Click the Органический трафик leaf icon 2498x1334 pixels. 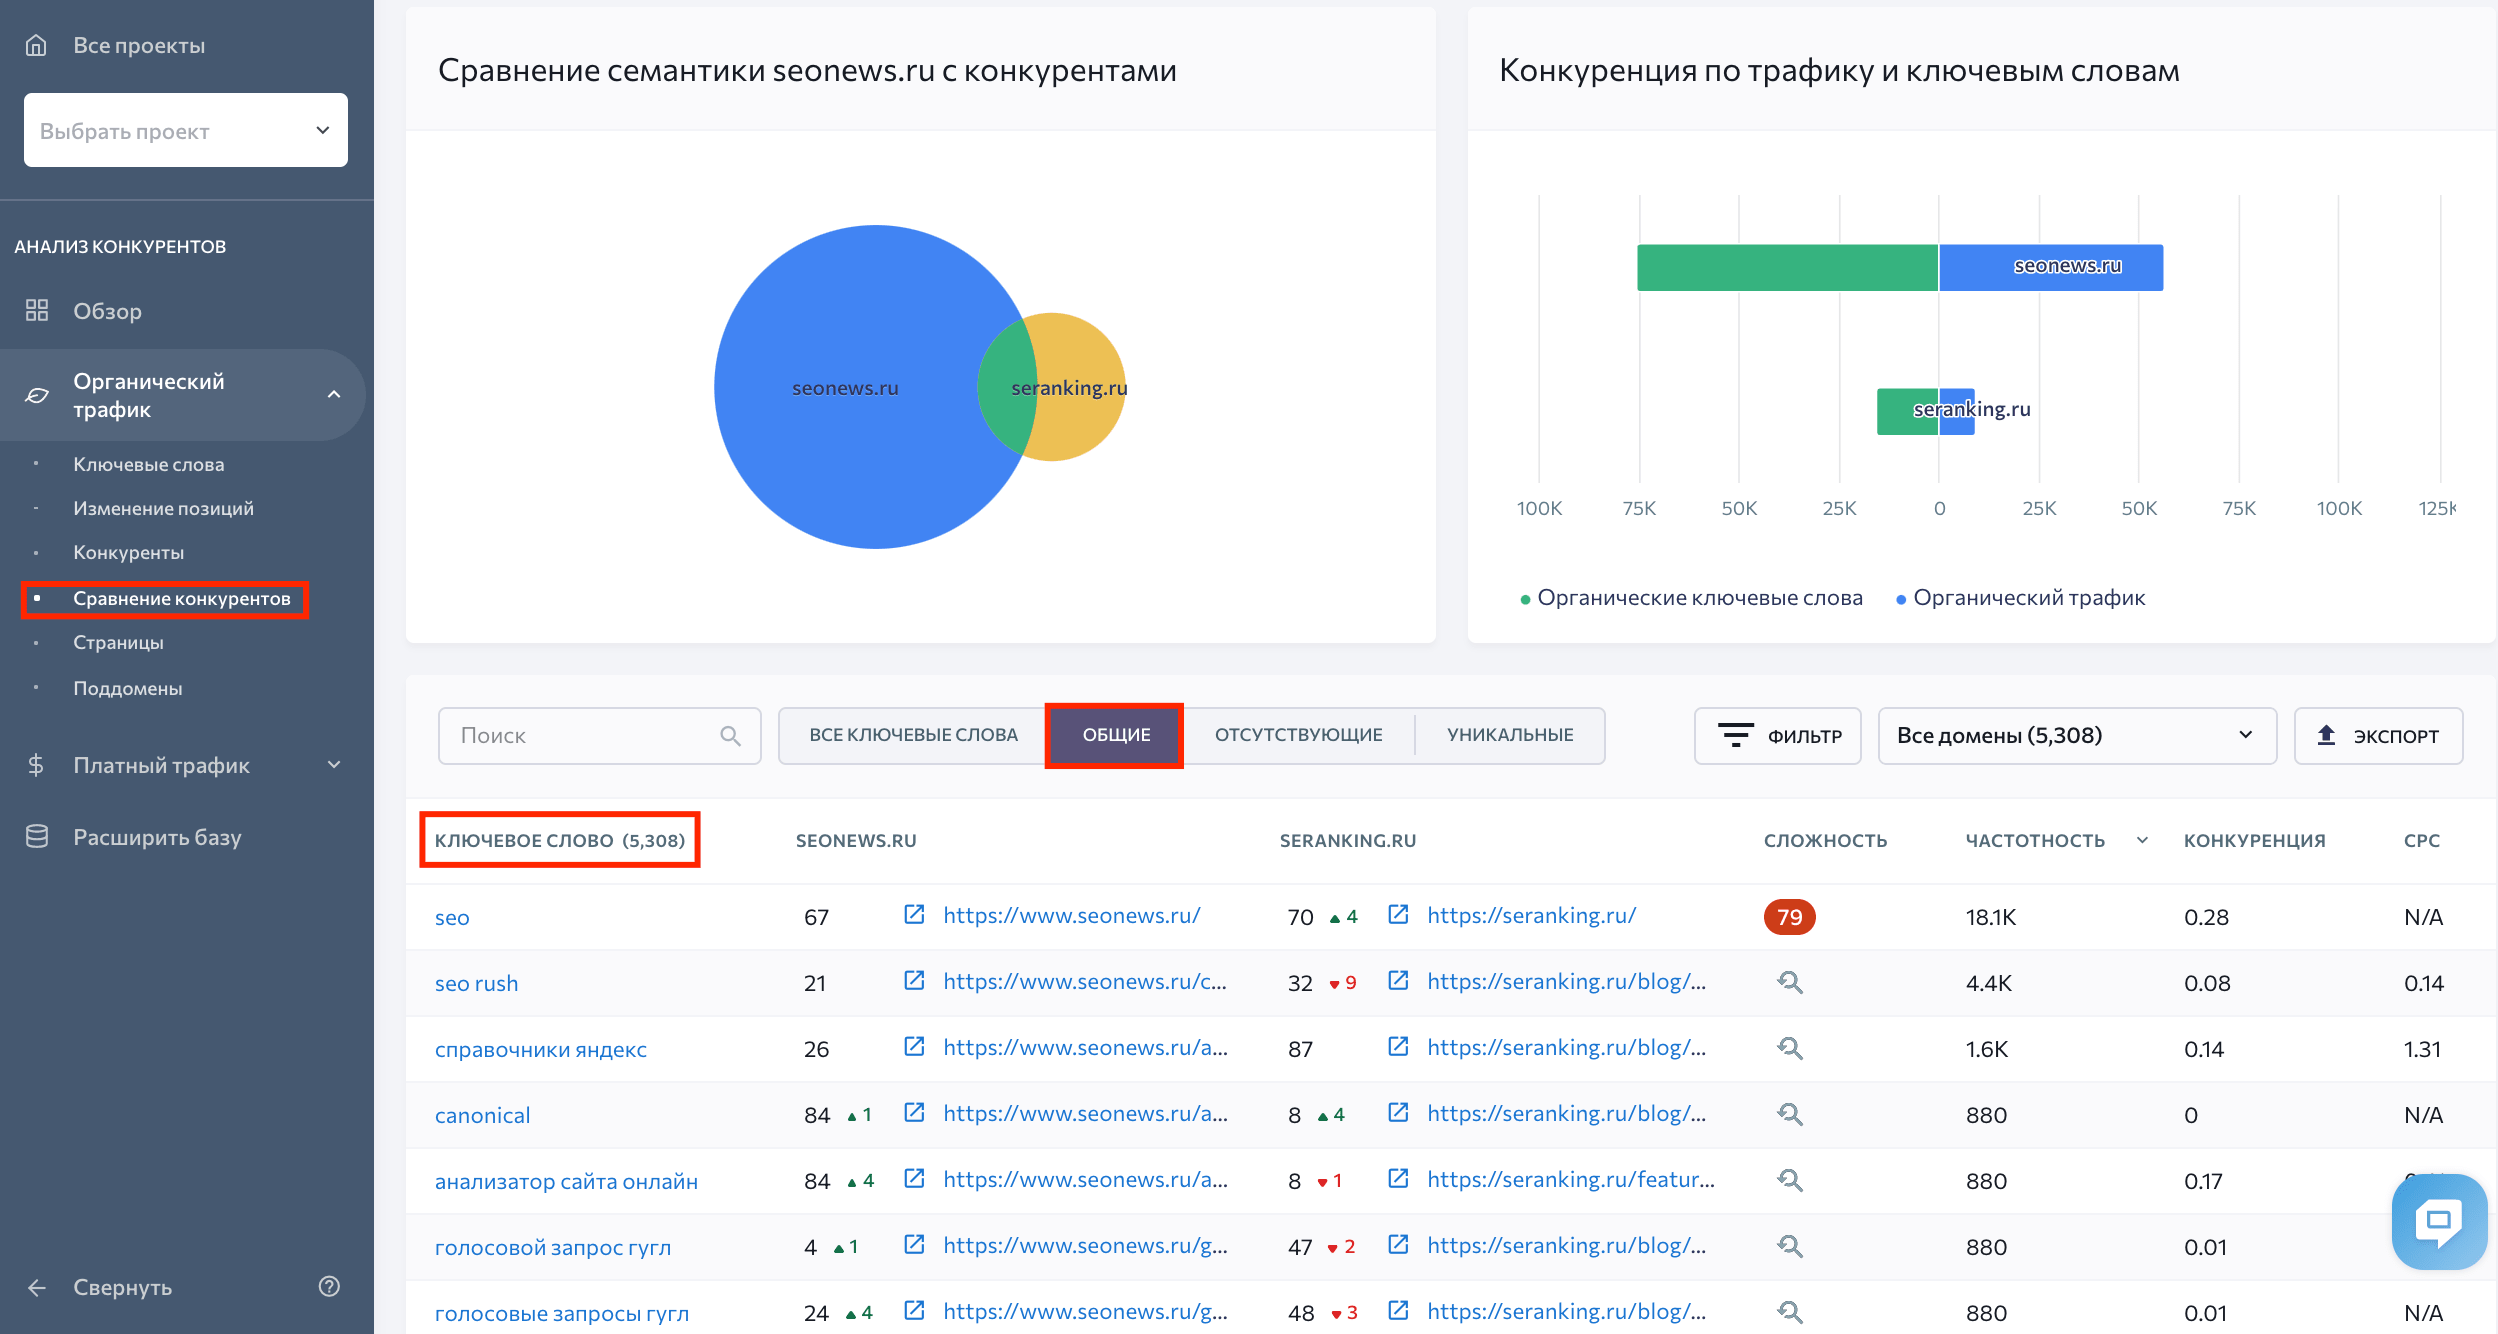pyautogui.click(x=37, y=395)
